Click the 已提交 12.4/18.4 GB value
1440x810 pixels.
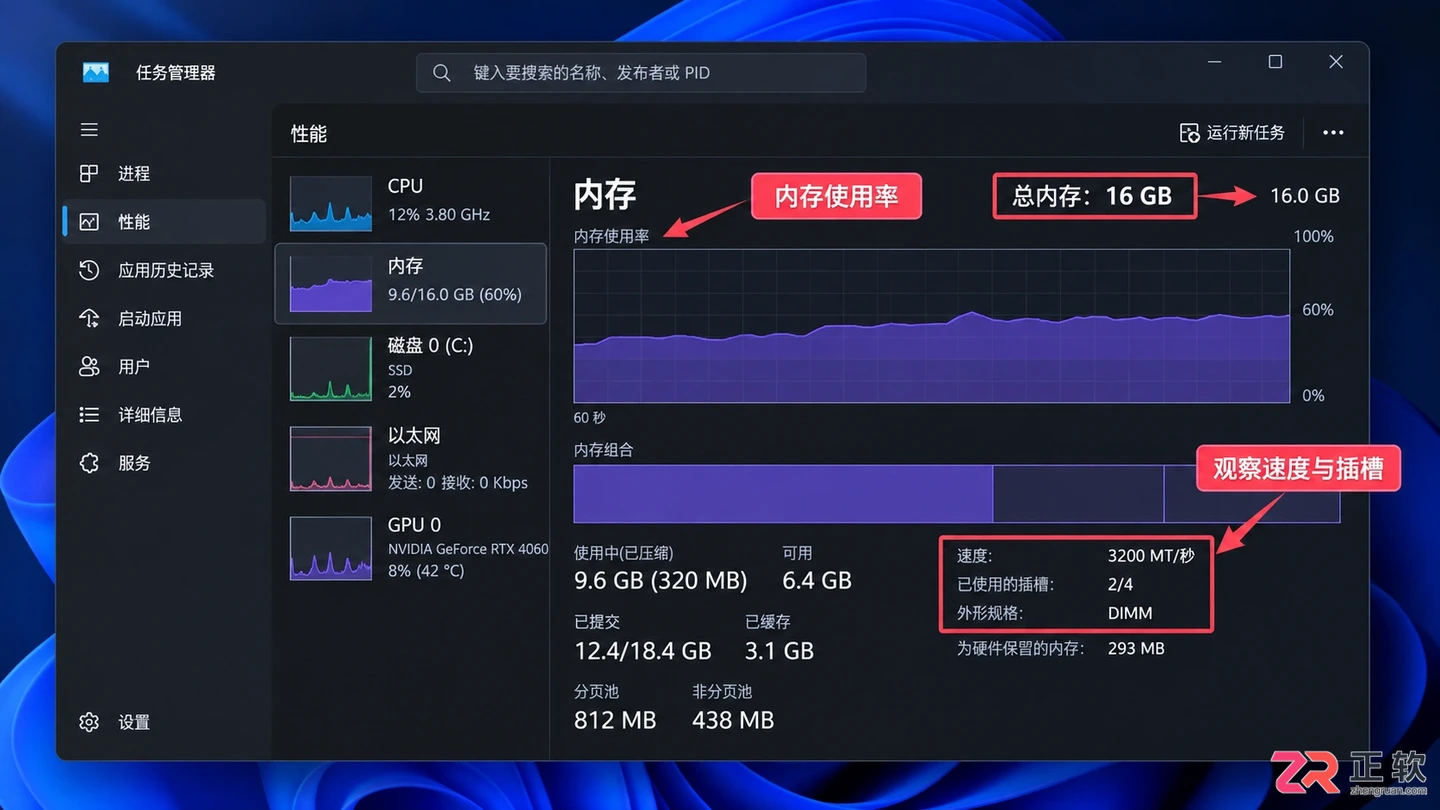click(642, 651)
